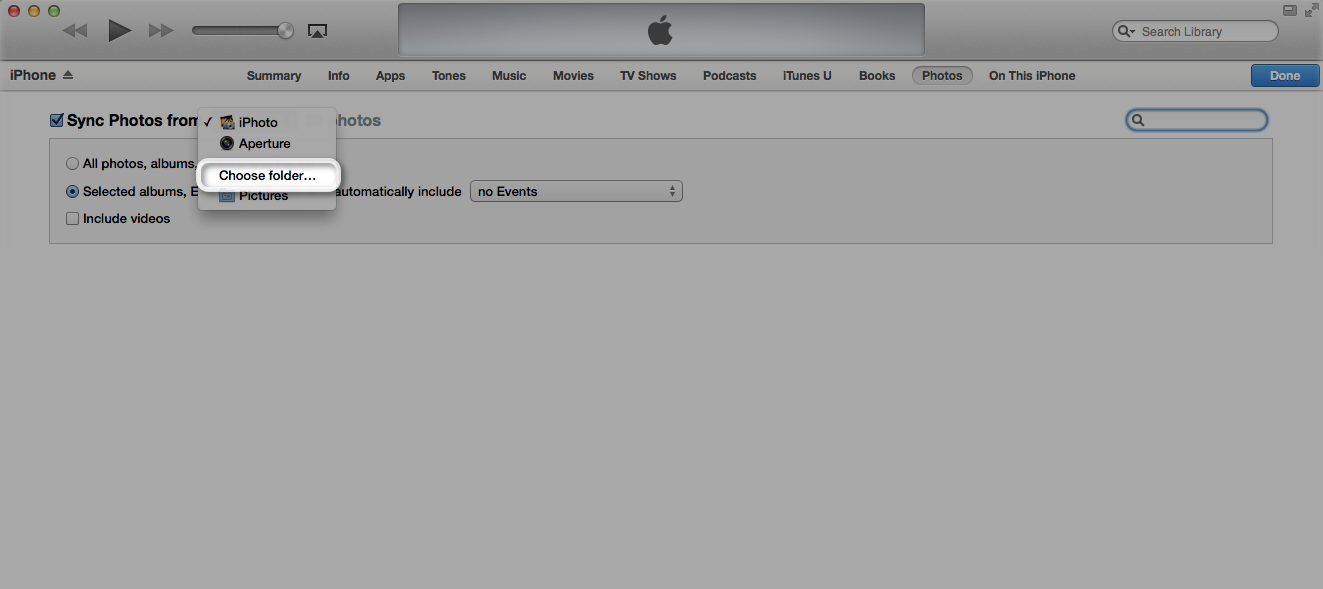Open the Movies tab
1323x589 pixels.
573,76
